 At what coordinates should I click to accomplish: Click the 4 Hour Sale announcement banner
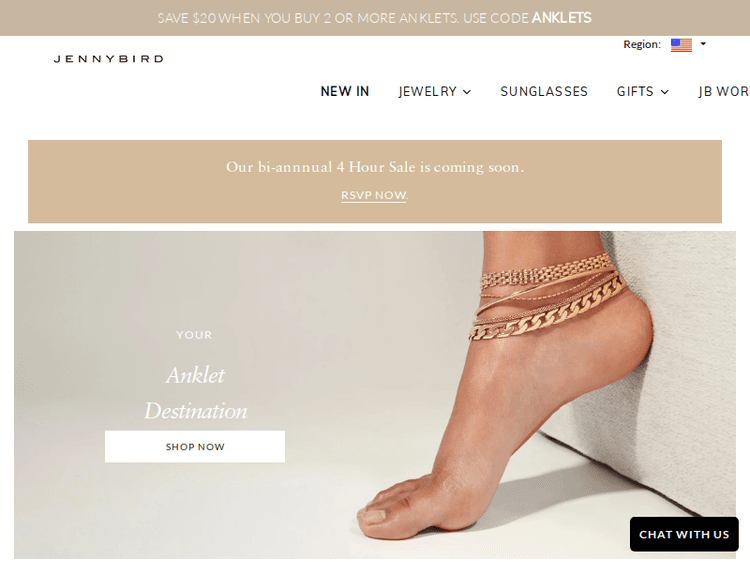(x=375, y=181)
